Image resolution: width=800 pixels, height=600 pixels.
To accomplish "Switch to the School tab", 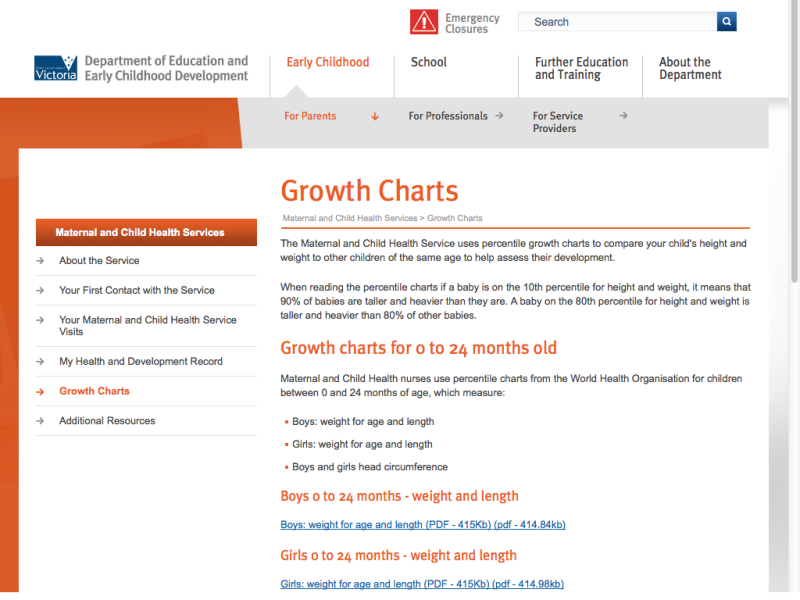I will [x=428, y=61].
